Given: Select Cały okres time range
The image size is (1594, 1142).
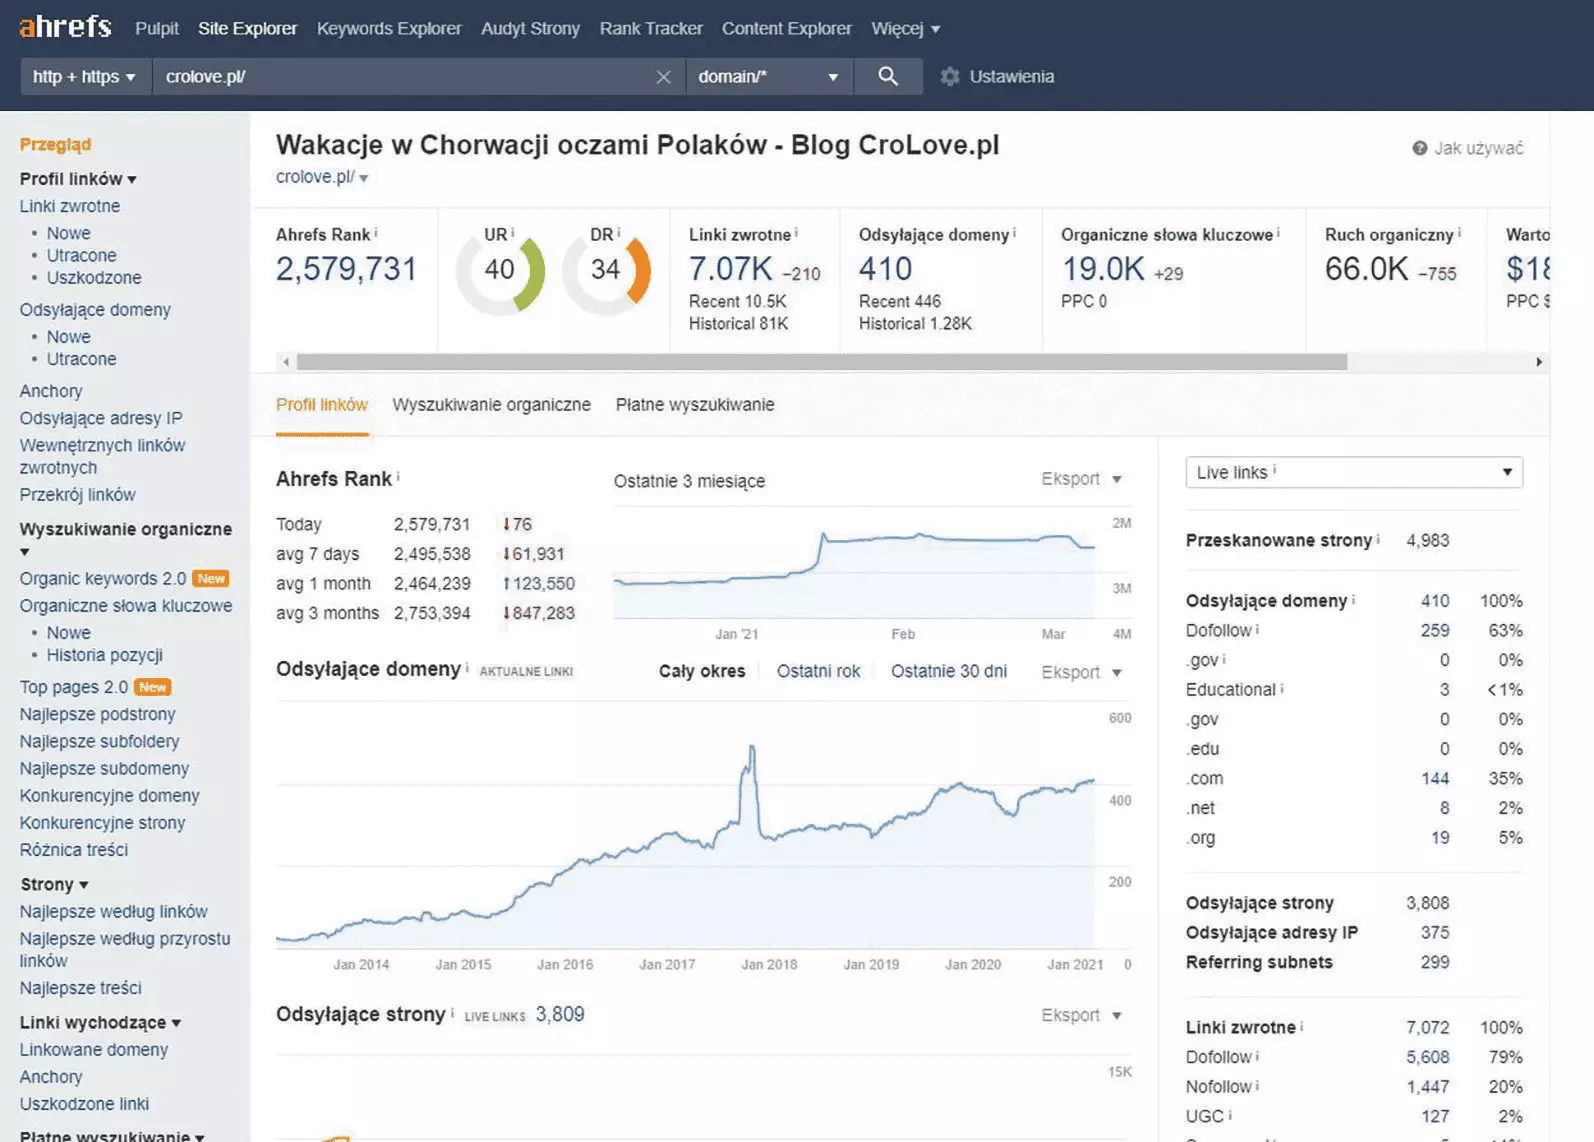Looking at the screenshot, I should tap(701, 671).
